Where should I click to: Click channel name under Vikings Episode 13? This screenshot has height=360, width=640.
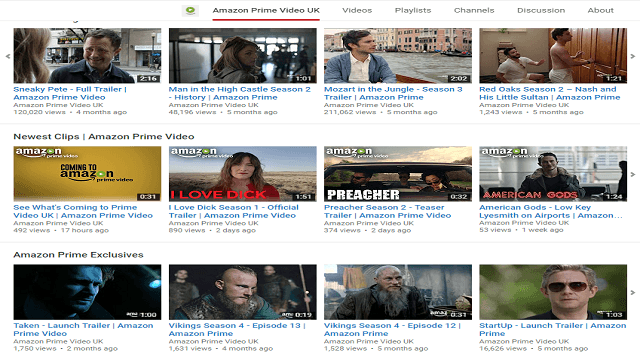[x=213, y=341]
